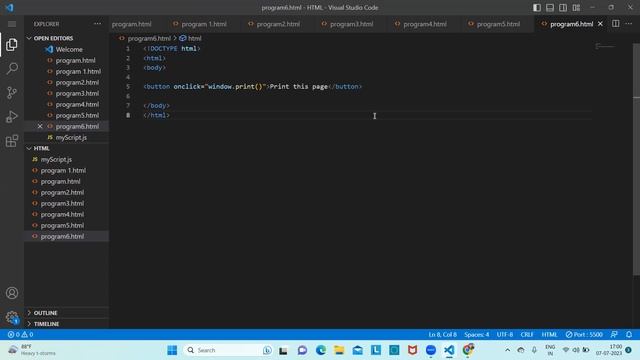Show hidden system tray icons chevron
The image size is (640, 360).
pos(507,350)
